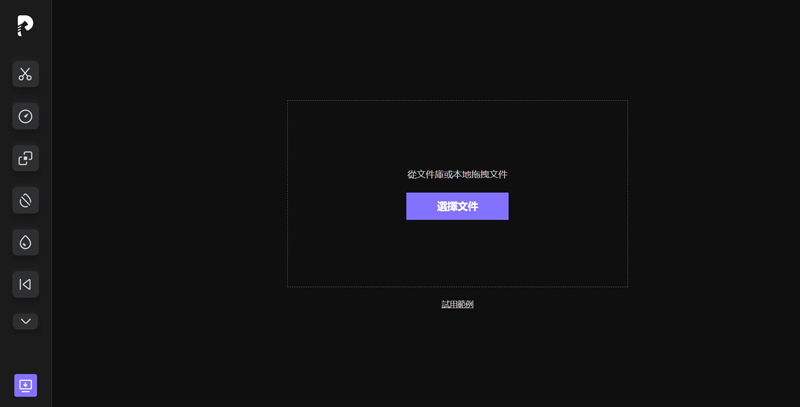The image size is (800, 407).
Task: Click the P logo in the sidebar
Action: tap(25, 26)
